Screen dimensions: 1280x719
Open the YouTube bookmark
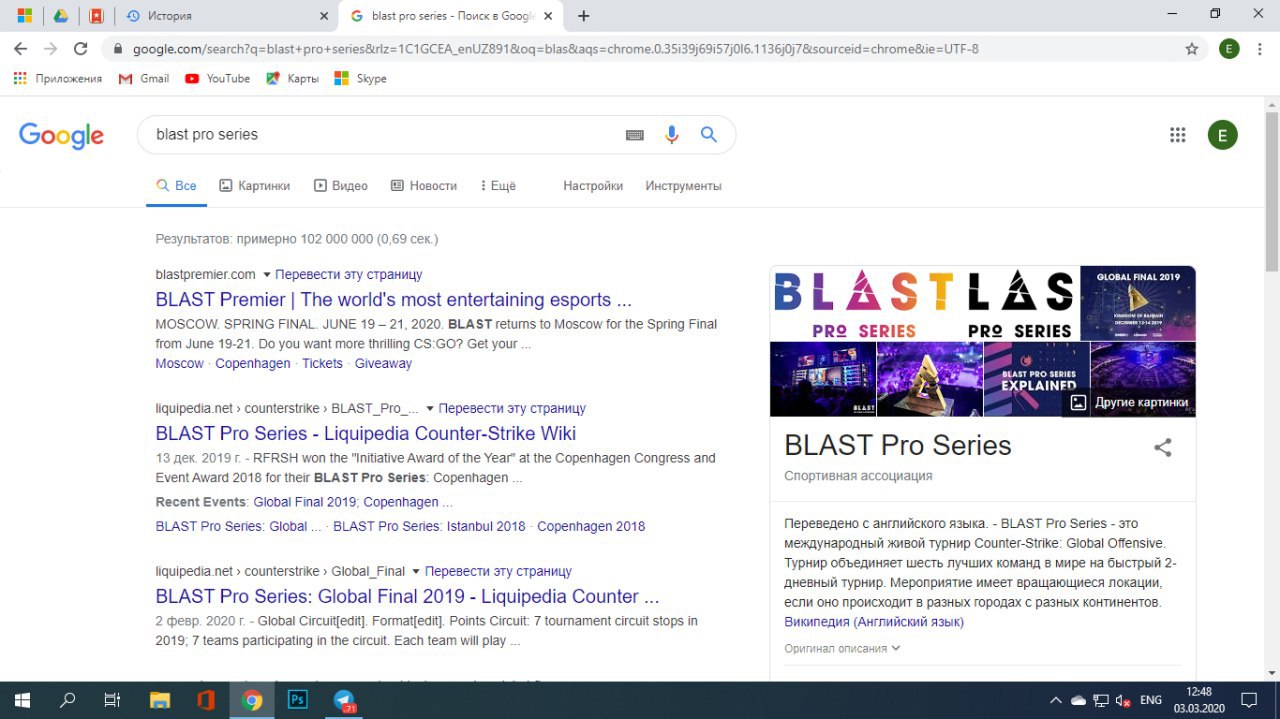tap(217, 78)
